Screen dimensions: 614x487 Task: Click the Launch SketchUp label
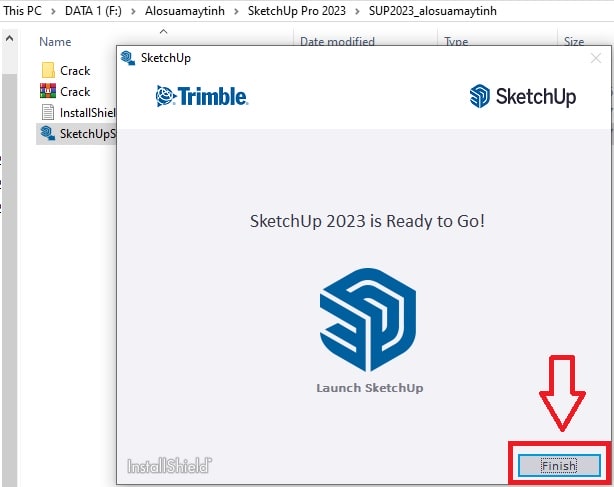tap(370, 388)
